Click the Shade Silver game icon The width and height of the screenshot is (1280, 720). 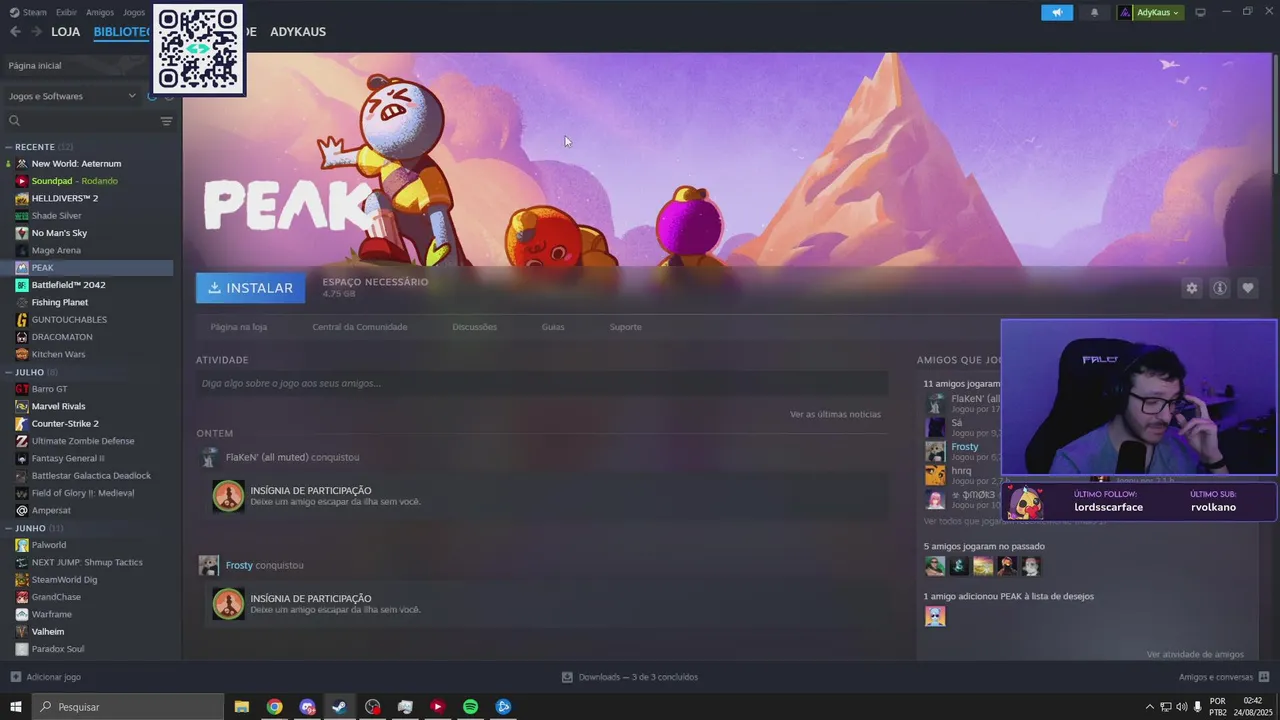(x=22, y=215)
